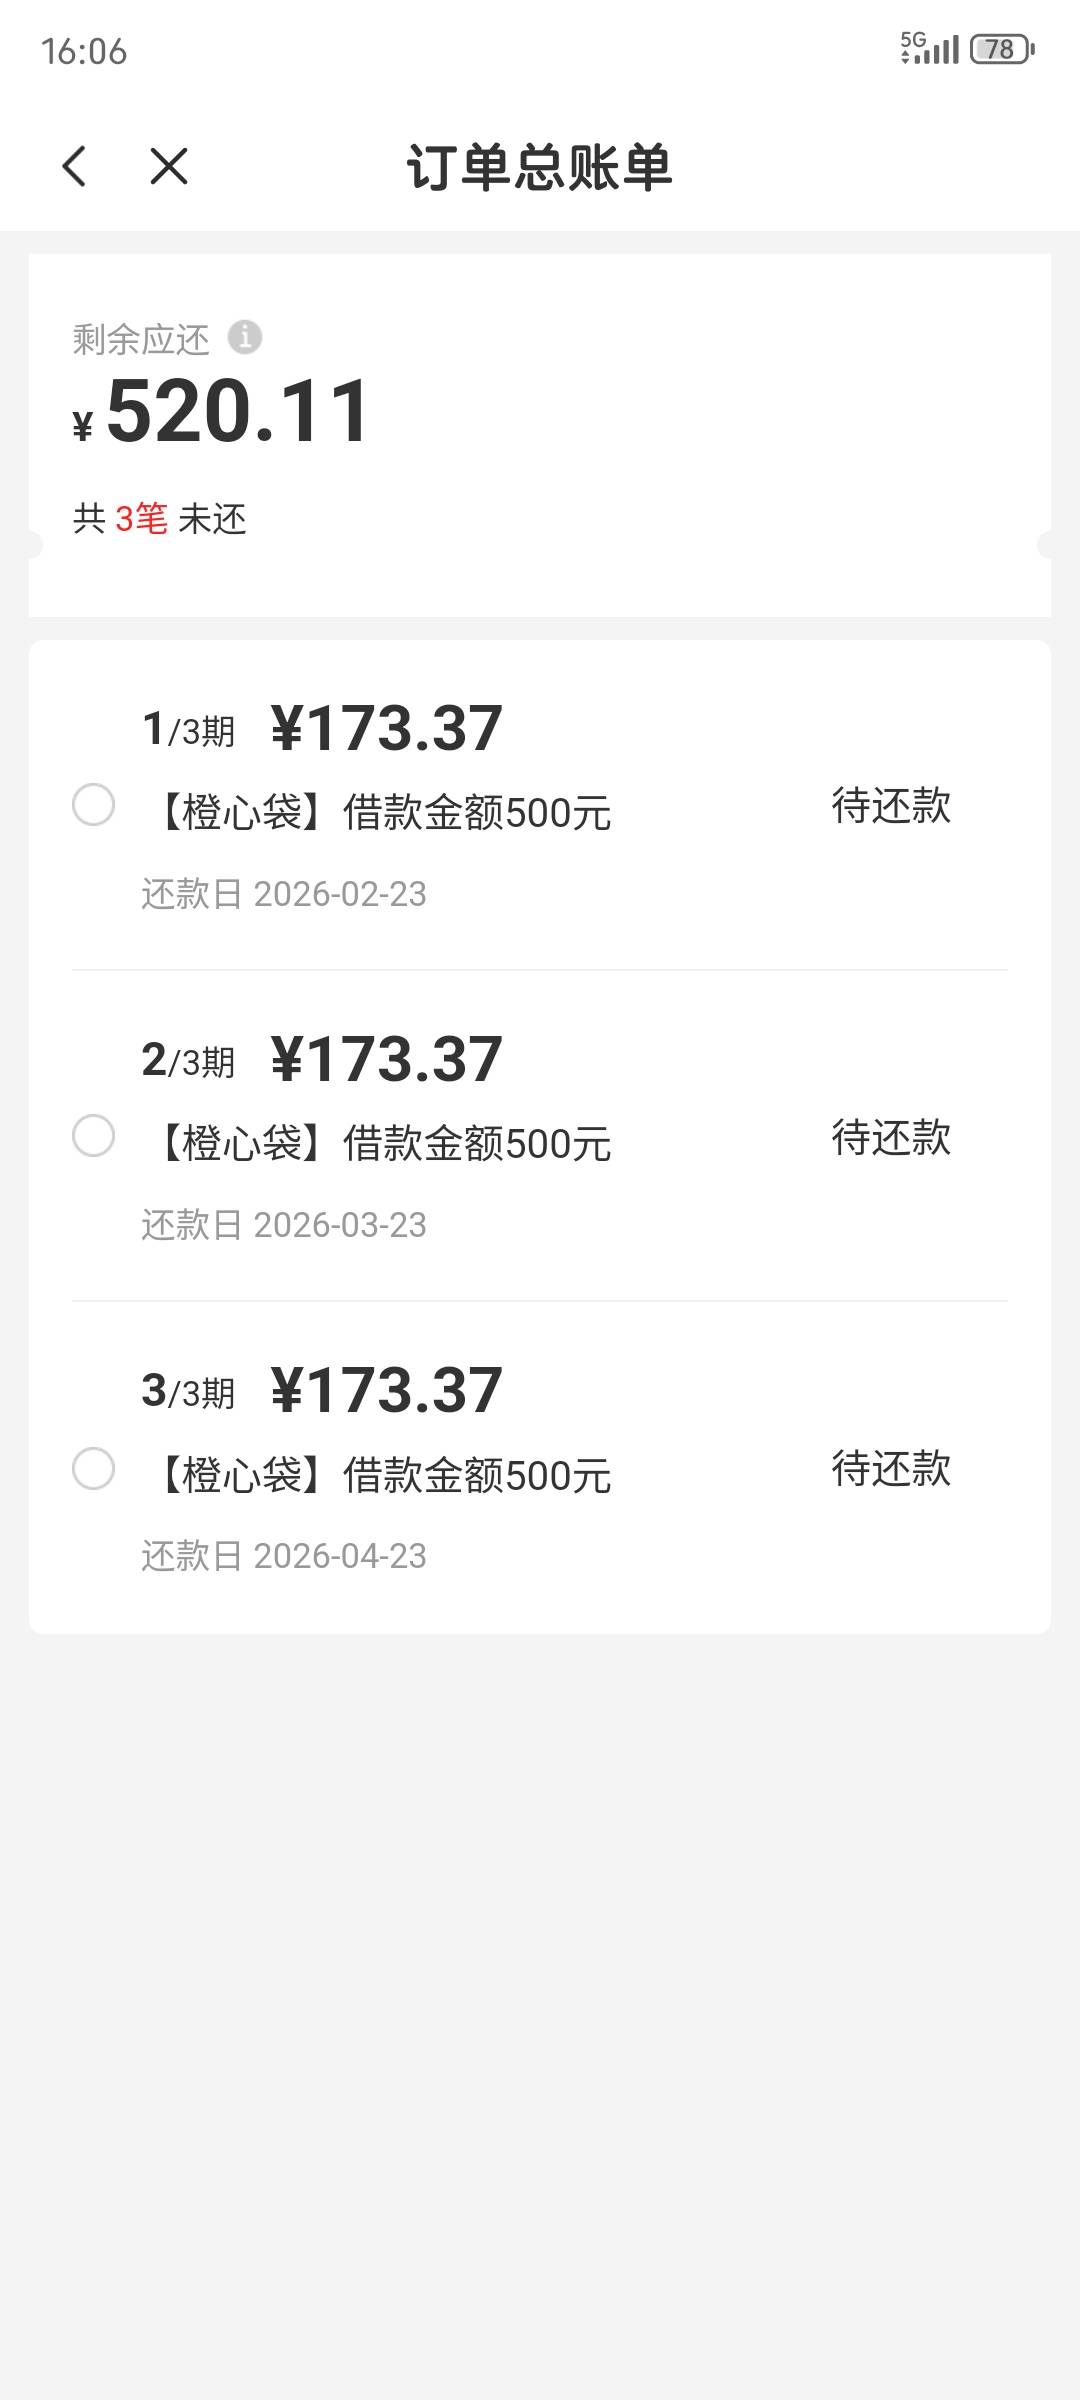Tap the back arrow icon
Screen dimensions: 1080x2400
click(75, 166)
